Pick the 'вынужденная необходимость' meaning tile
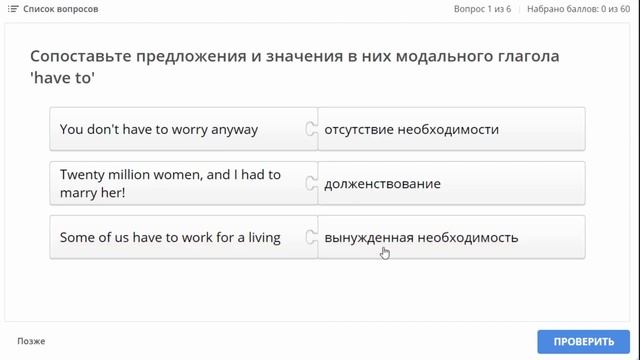 [x=451, y=237]
